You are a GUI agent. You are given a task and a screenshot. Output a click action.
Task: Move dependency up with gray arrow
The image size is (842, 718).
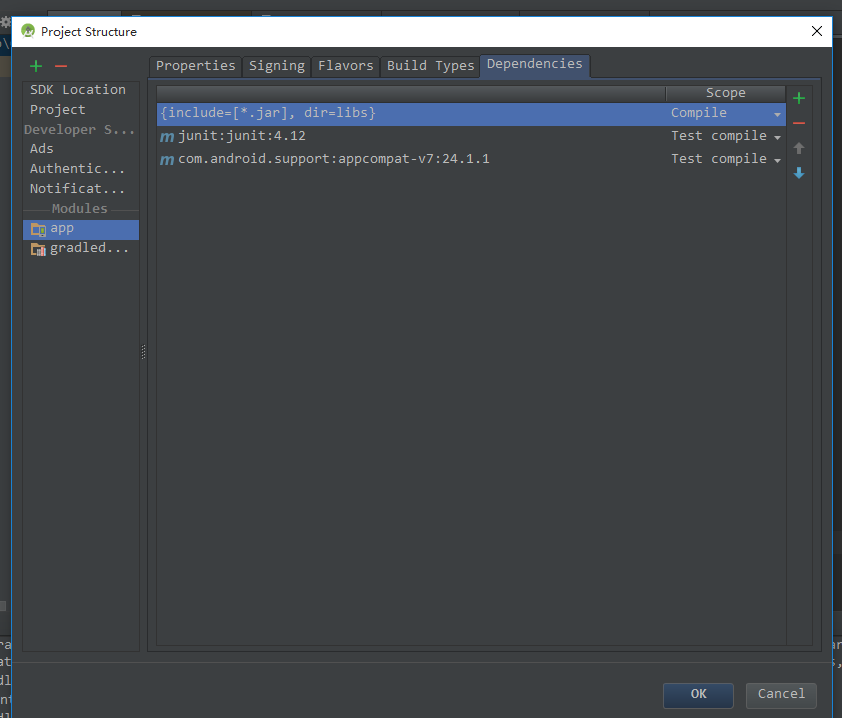pyautogui.click(x=799, y=148)
